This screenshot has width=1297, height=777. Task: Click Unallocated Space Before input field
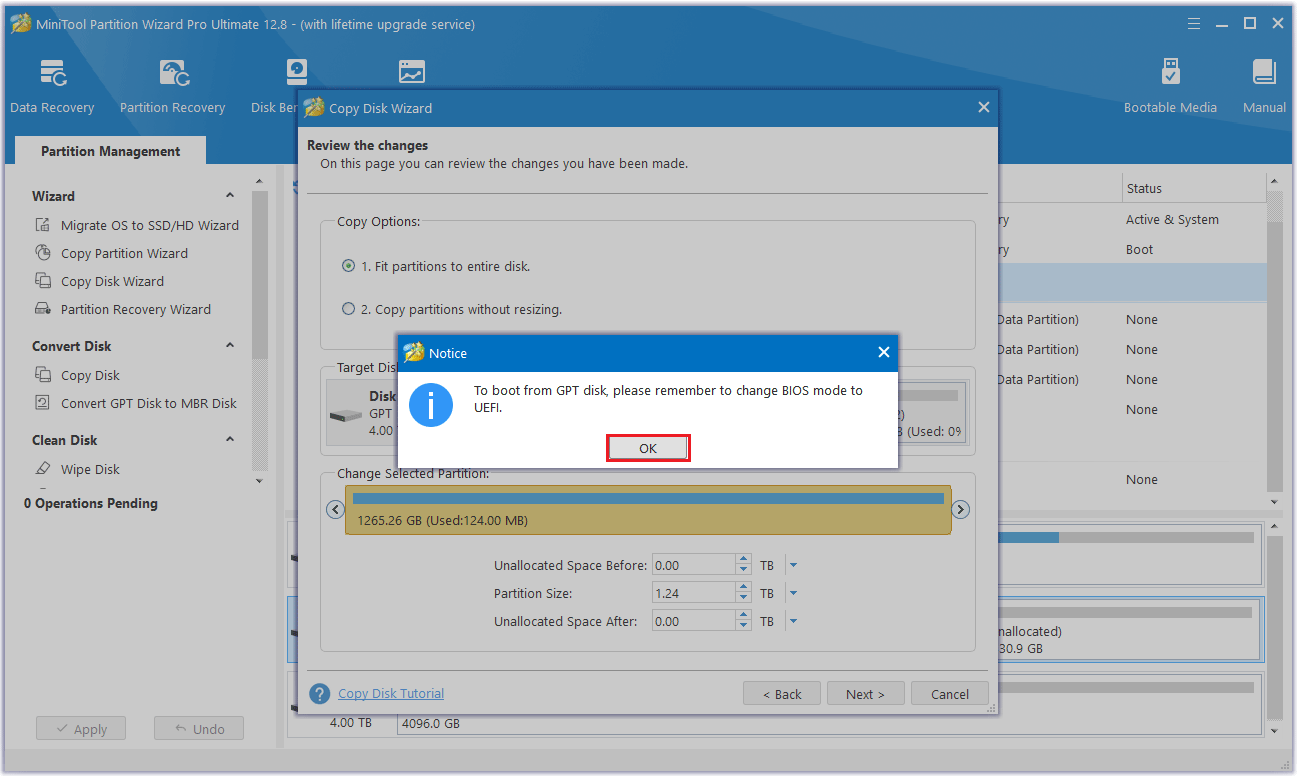point(694,565)
